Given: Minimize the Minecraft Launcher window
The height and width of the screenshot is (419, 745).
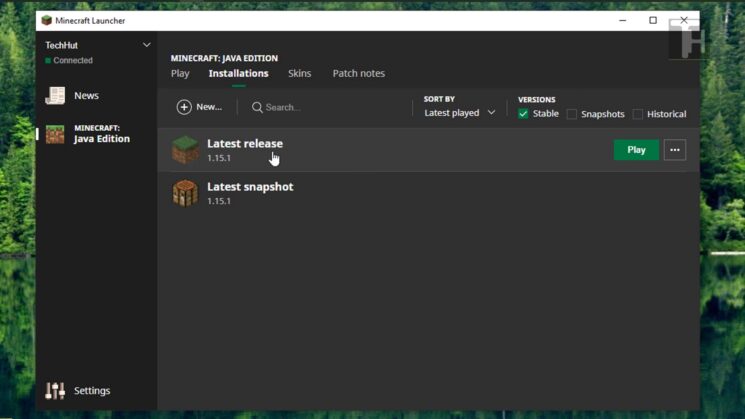Looking at the screenshot, I should 622,20.
